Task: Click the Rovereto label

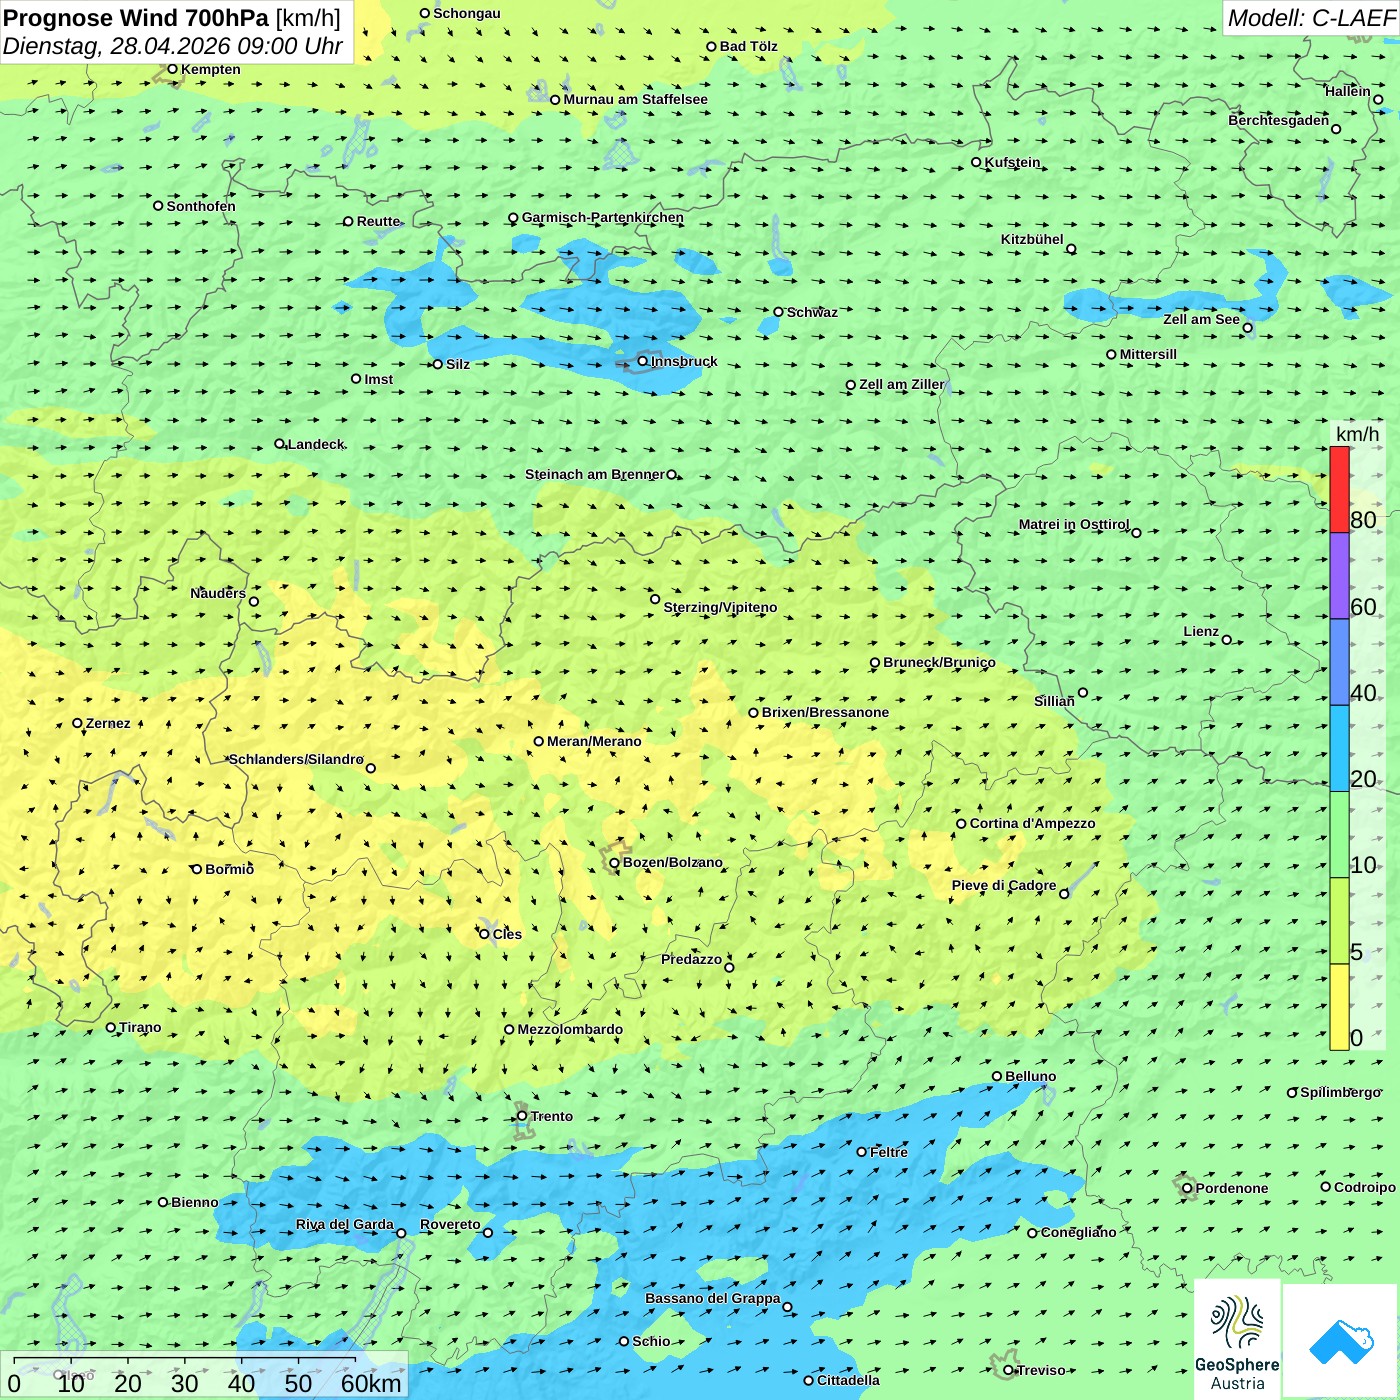Action: [450, 1224]
